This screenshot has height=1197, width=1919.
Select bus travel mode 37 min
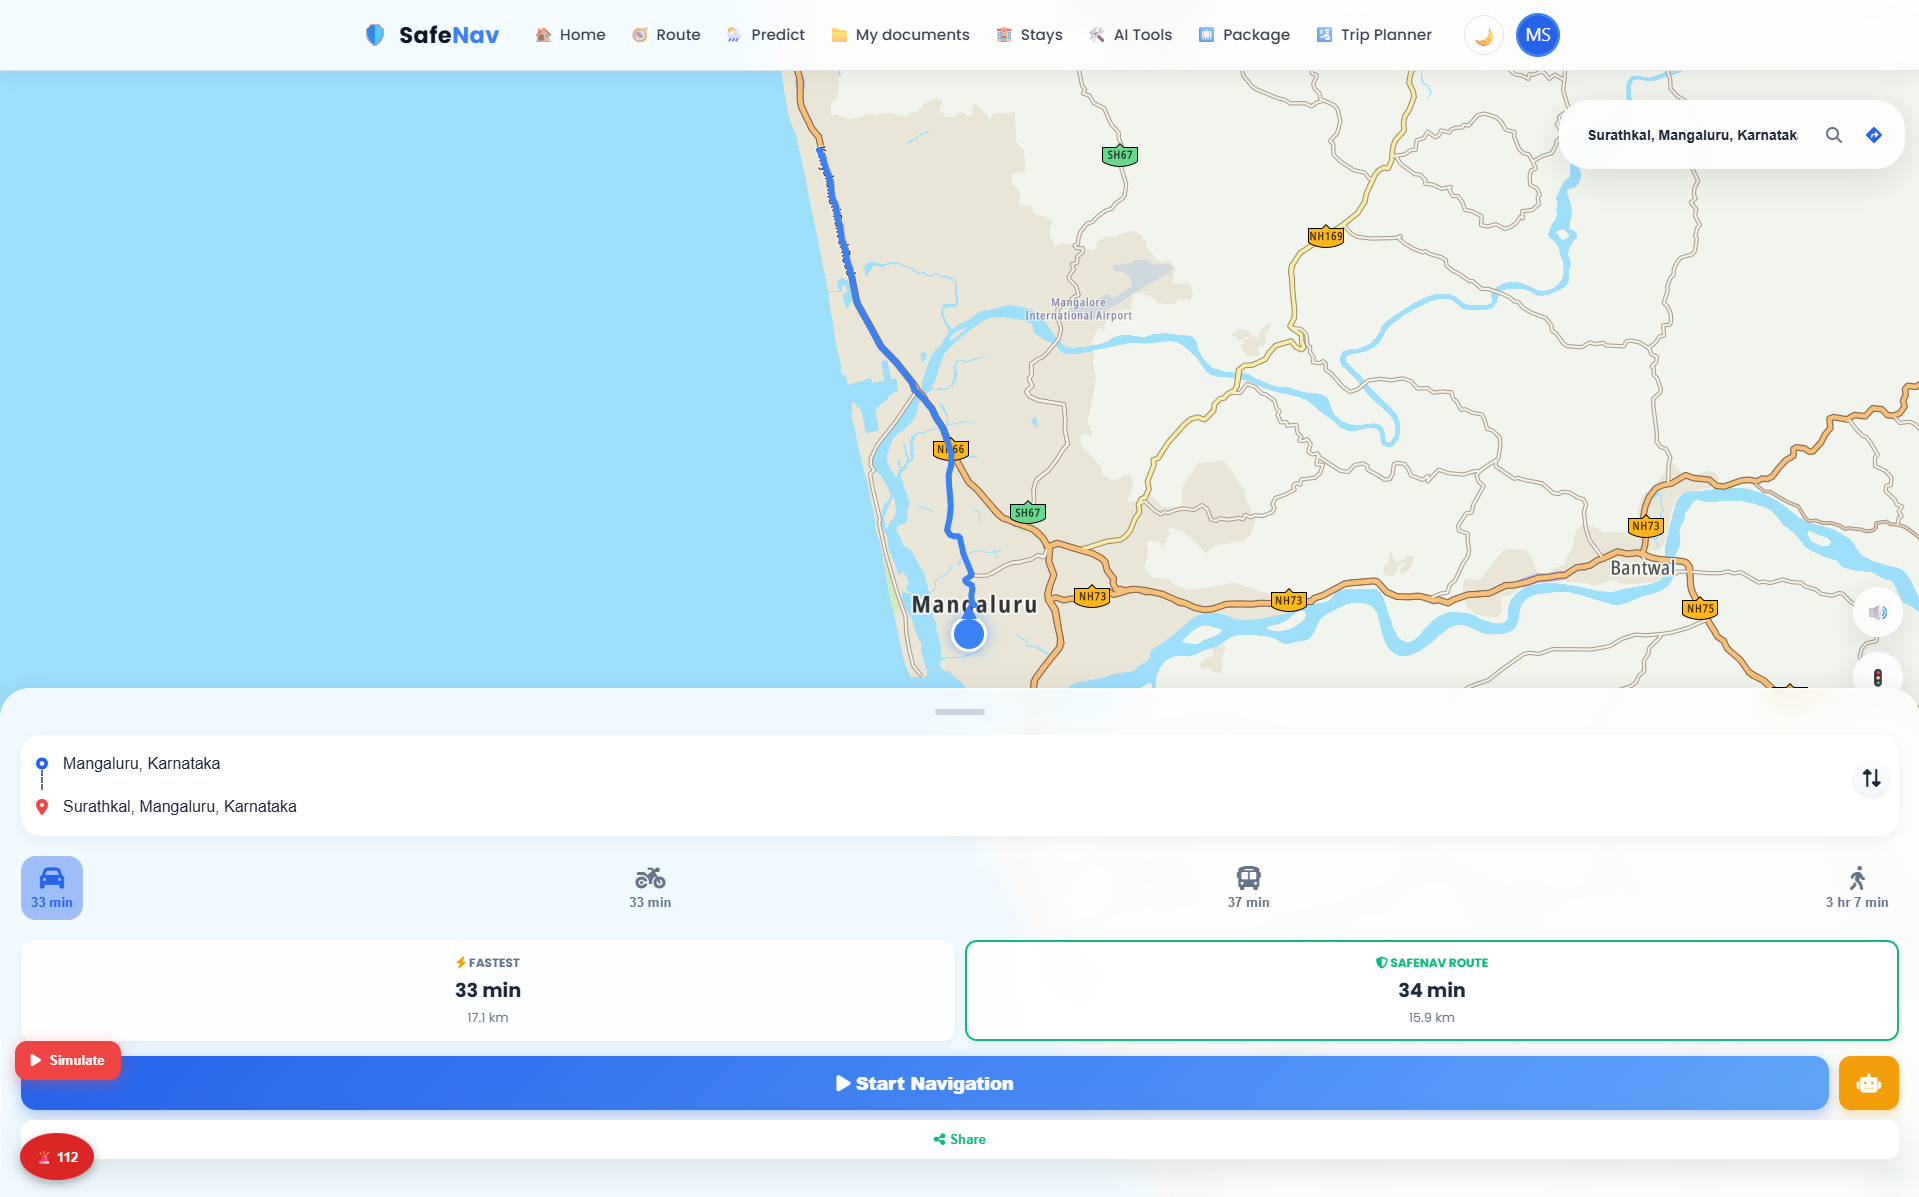click(x=1248, y=888)
